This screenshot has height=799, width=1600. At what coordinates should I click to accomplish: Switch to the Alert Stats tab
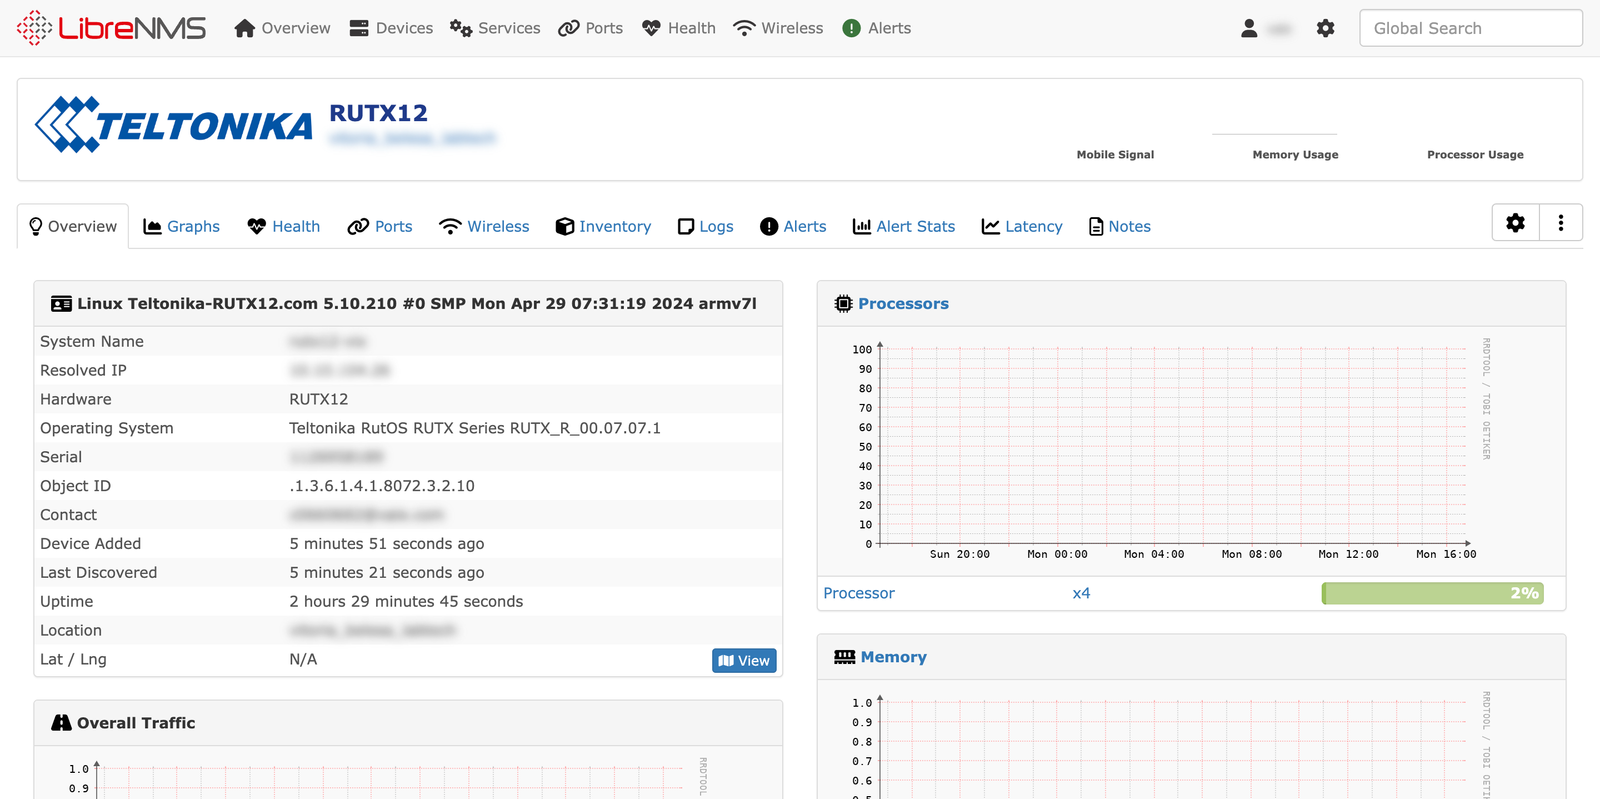(904, 226)
